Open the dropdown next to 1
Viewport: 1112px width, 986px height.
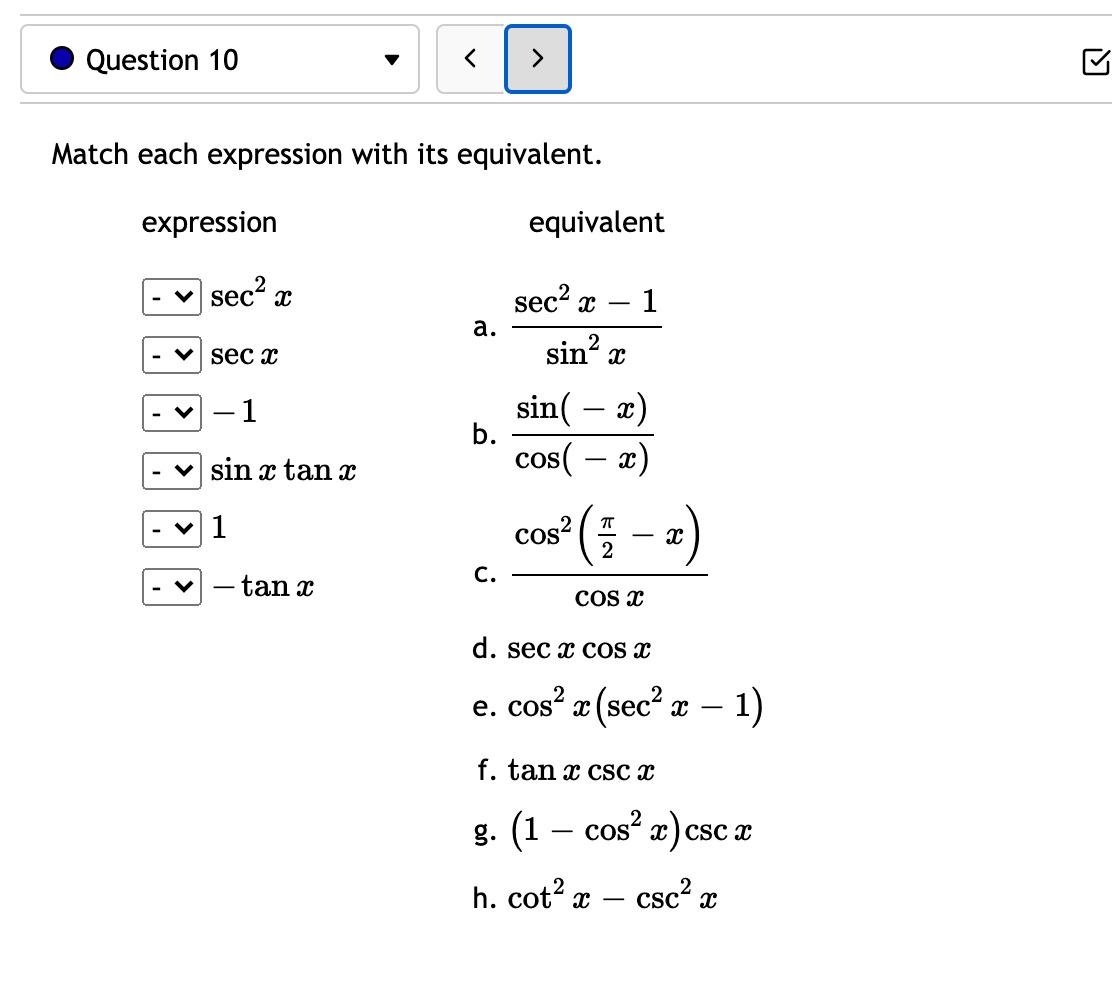pos(170,528)
